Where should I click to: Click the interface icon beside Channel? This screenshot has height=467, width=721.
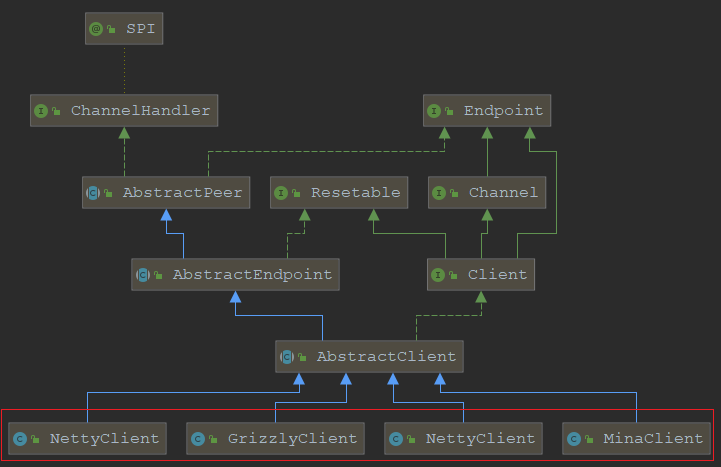tap(439, 193)
